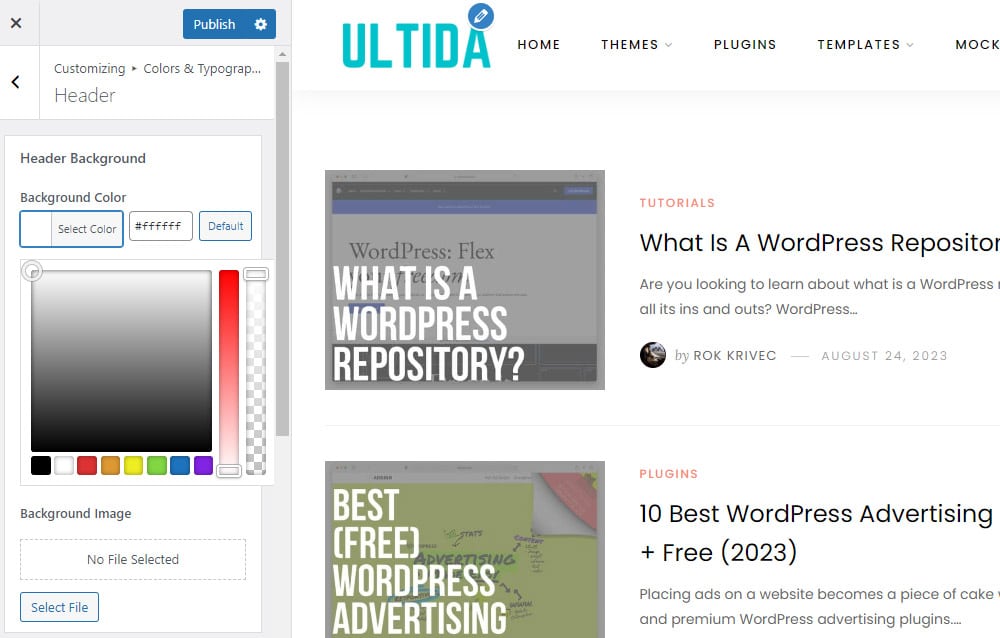This screenshot has height=638, width=1000.
Task: Click the PLUGINS category label above advertising post
Action: click(669, 474)
